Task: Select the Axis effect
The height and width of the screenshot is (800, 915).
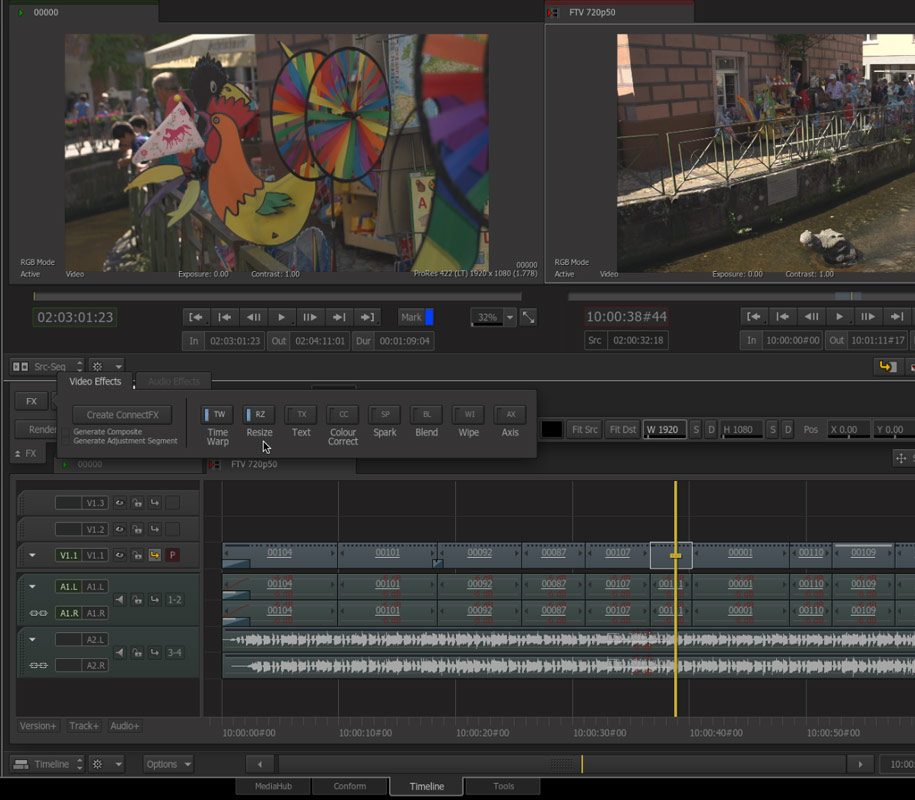Action: point(510,414)
